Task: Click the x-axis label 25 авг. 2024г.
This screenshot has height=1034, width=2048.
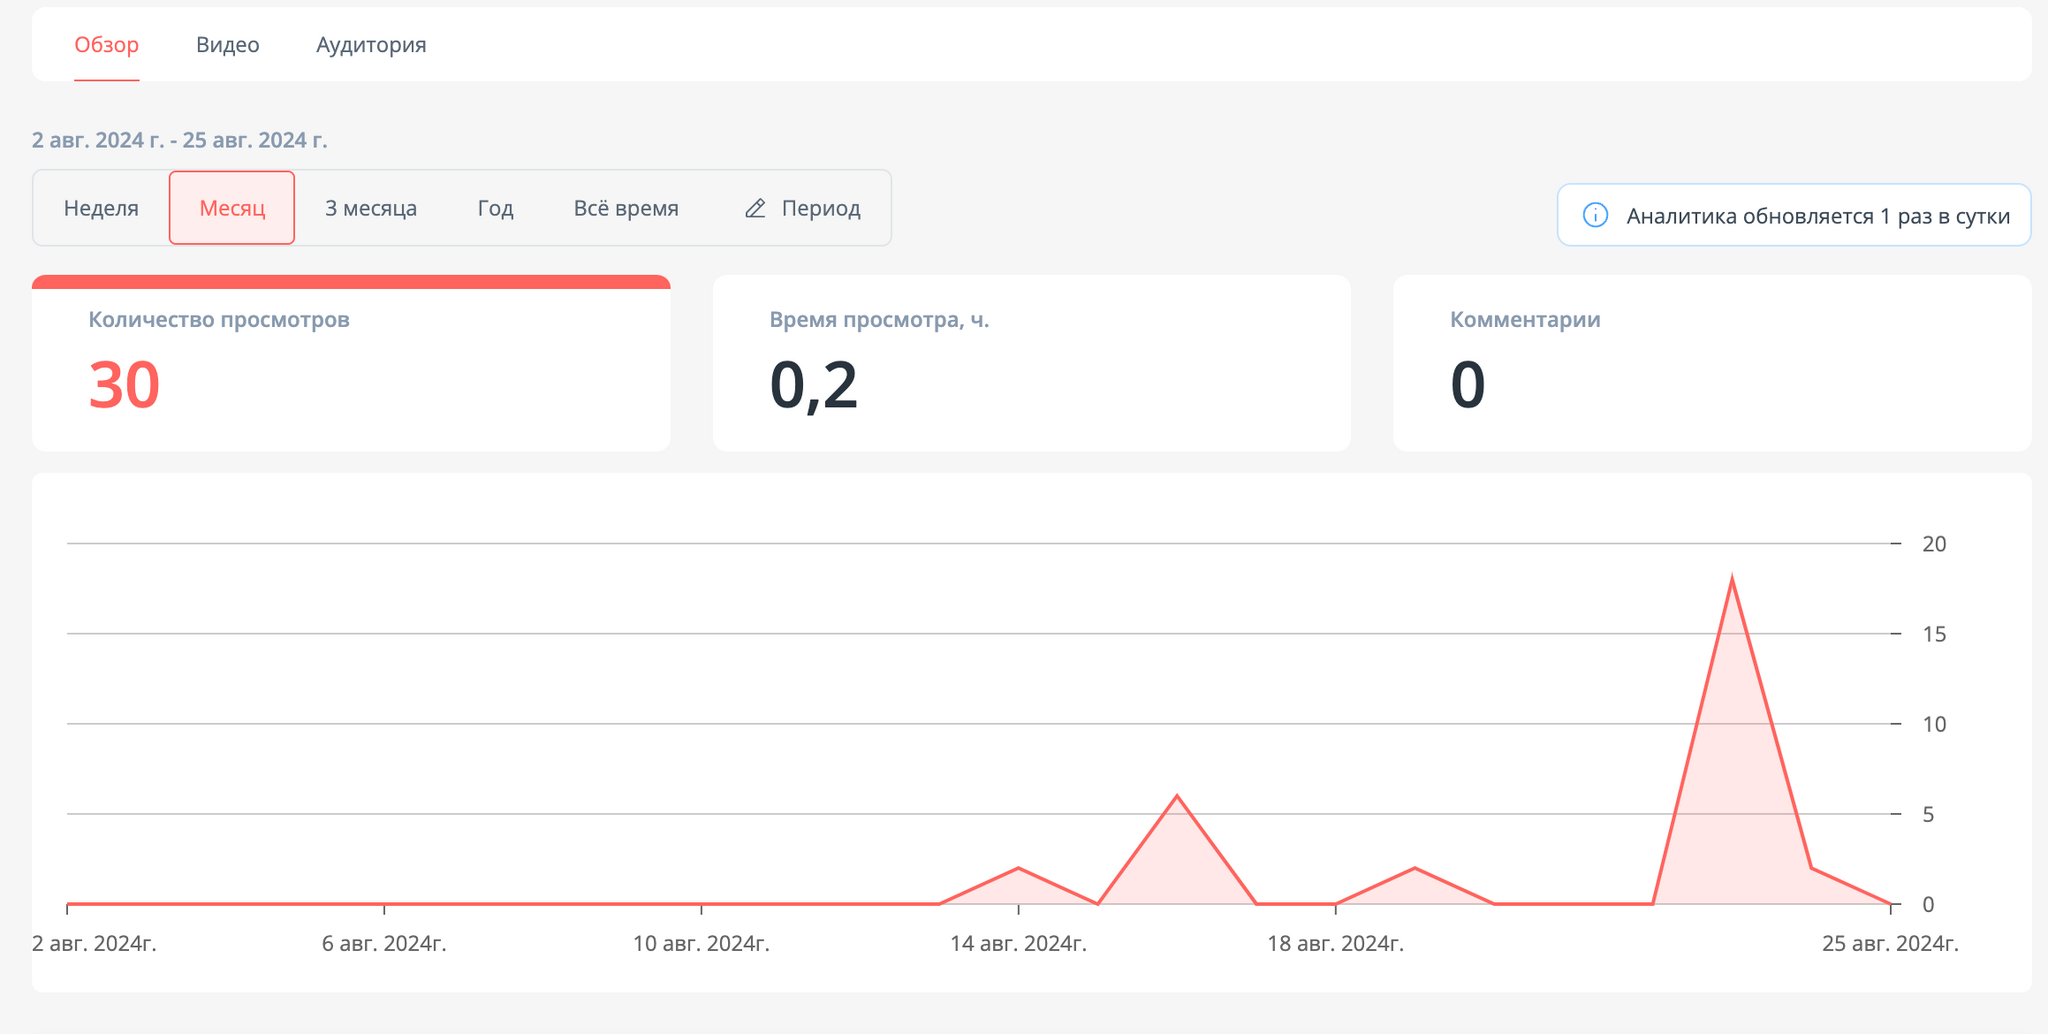Action: pos(1890,944)
